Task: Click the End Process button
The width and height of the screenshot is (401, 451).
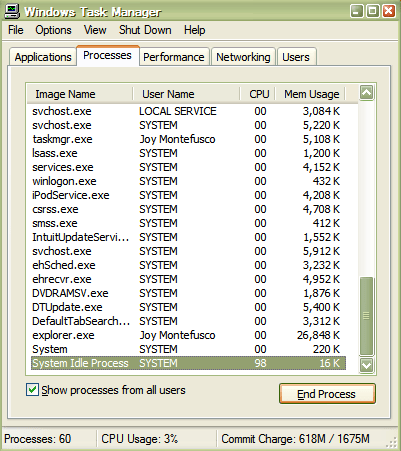Action: click(x=327, y=394)
